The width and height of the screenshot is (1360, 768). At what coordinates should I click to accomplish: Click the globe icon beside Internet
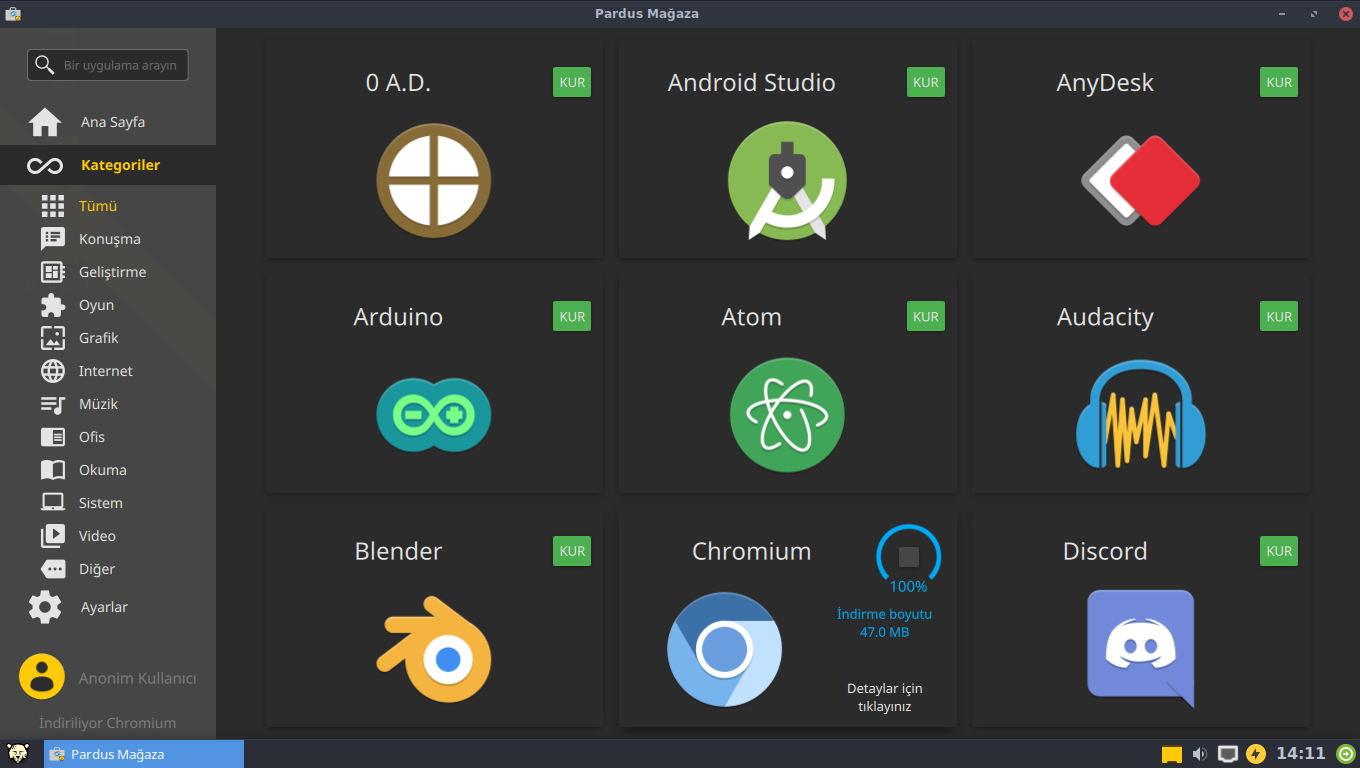pos(52,371)
